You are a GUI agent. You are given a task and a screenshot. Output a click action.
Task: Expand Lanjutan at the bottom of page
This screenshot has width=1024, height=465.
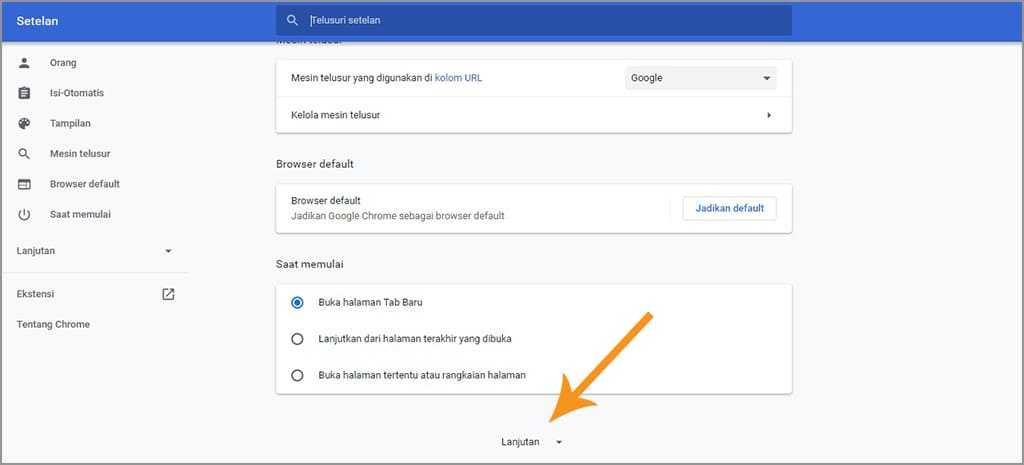tap(532, 442)
